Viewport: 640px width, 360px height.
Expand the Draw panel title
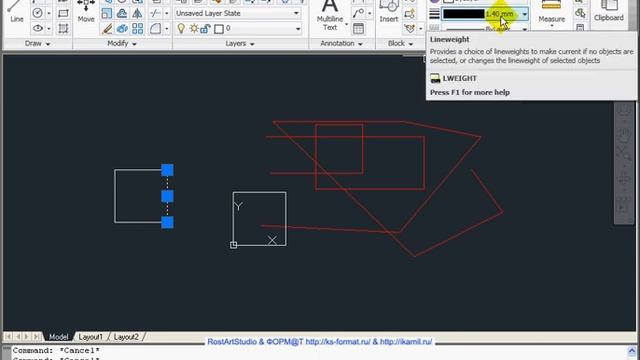tap(37, 43)
